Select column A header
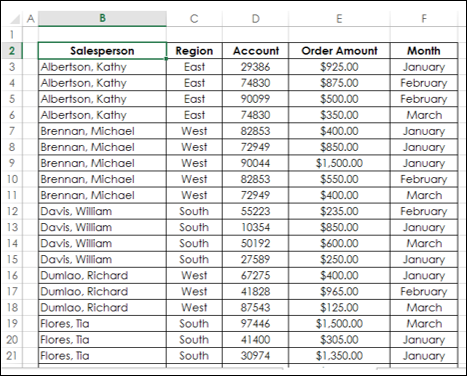Image resolution: width=467 pixels, height=376 pixels. [31, 18]
